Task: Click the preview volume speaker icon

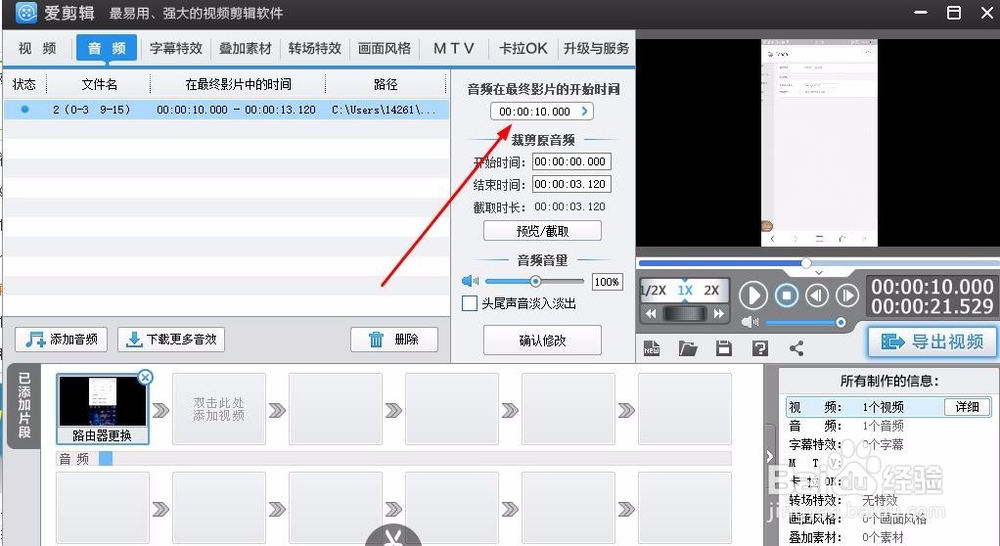Action: (750, 322)
